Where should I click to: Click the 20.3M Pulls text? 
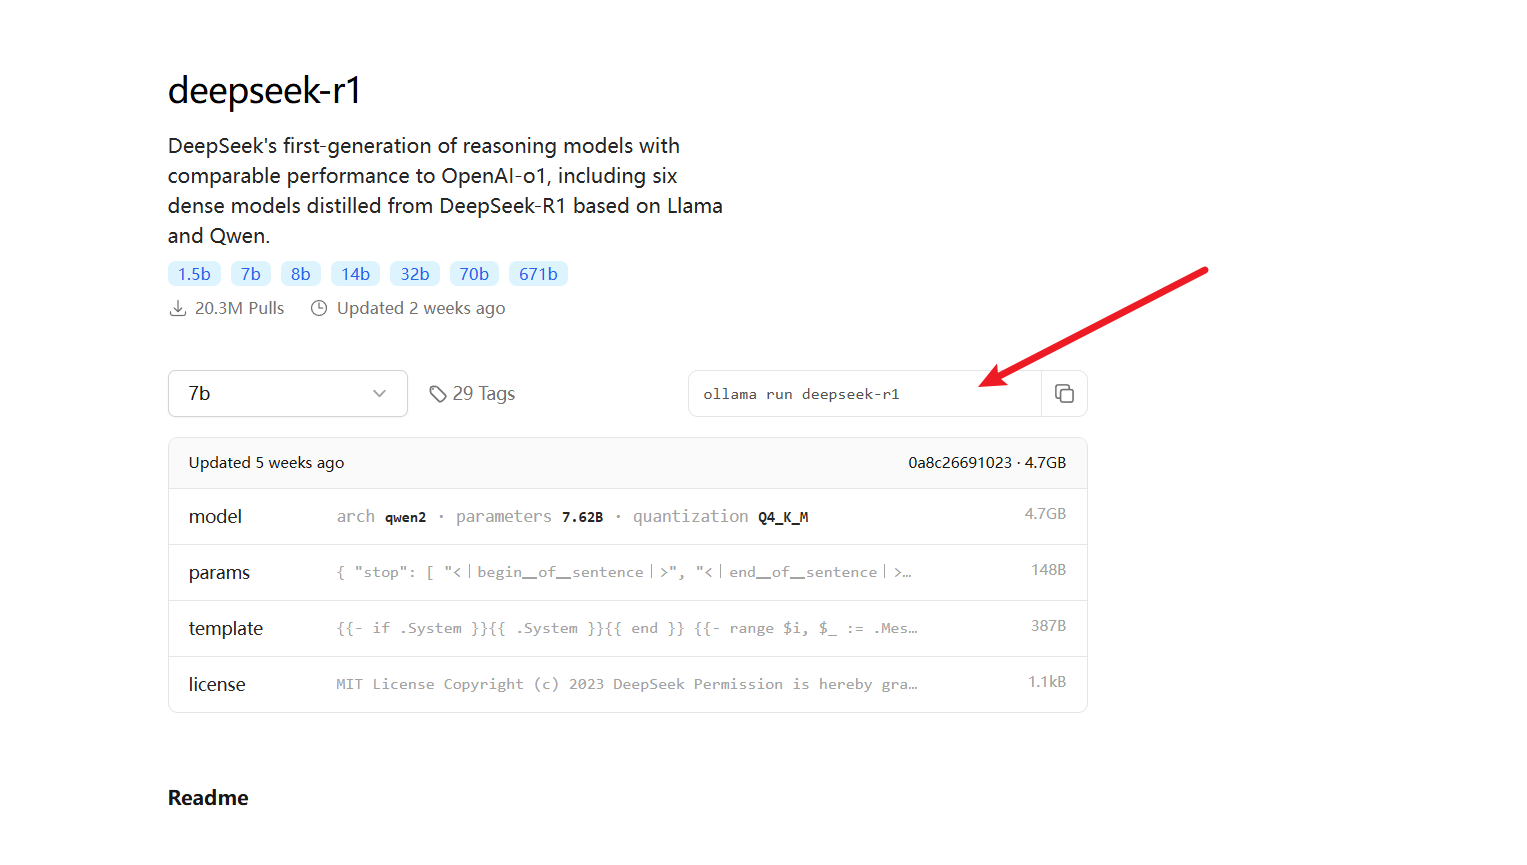pos(240,308)
